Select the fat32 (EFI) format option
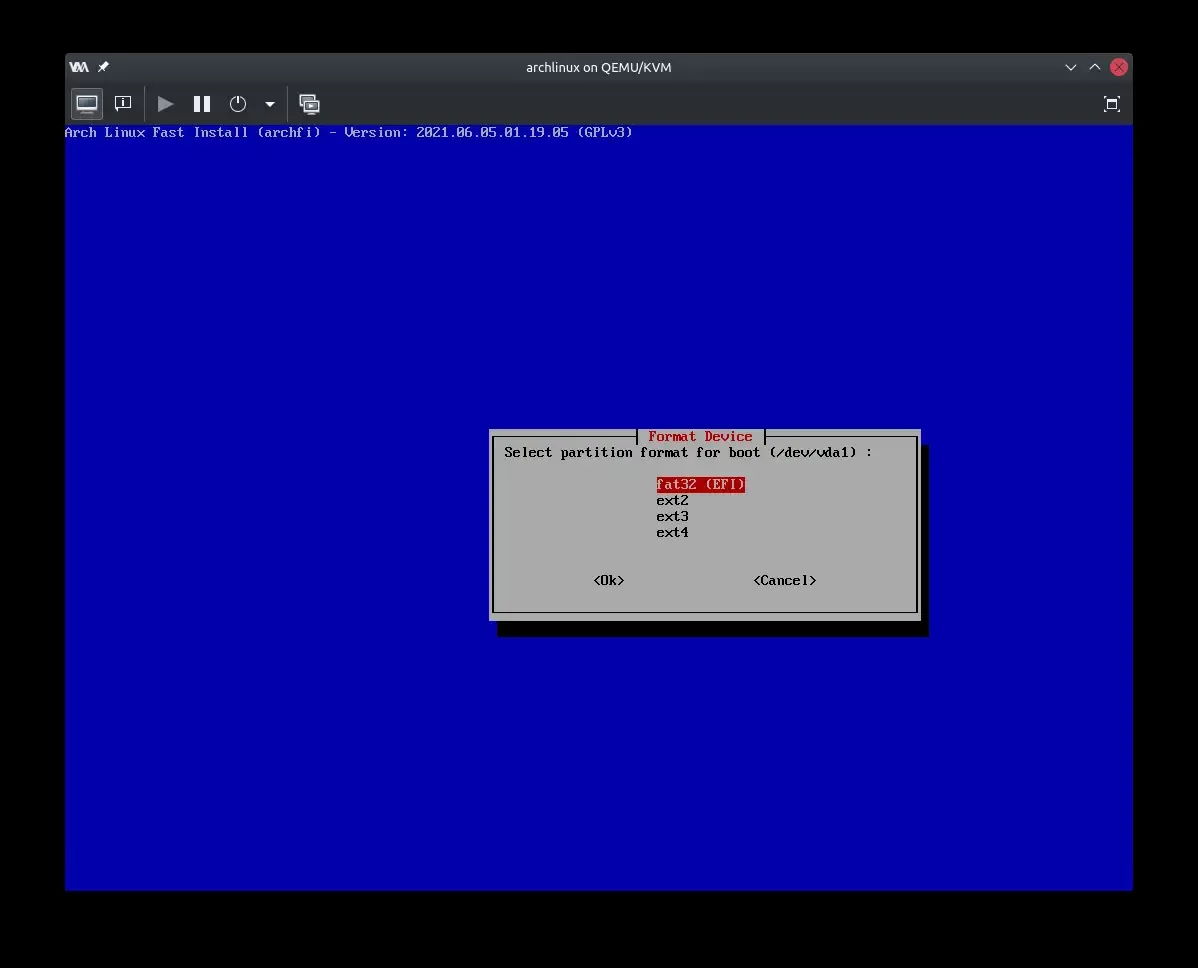Image resolution: width=1198 pixels, height=968 pixels. tap(700, 485)
